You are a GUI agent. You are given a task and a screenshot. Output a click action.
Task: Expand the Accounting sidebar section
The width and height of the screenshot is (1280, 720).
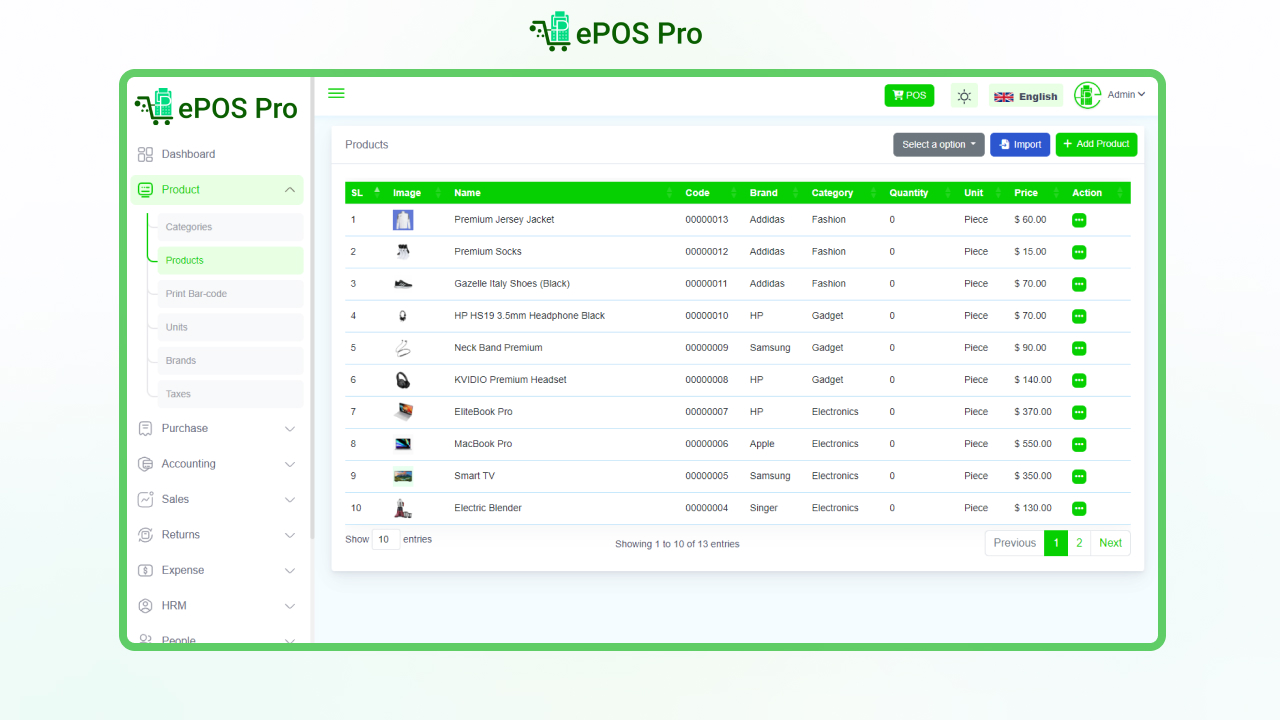pos(188,463)
